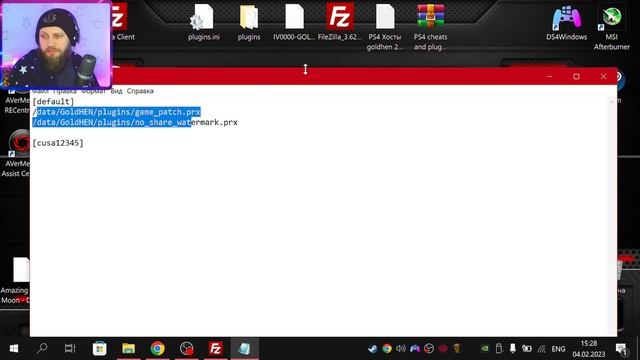640x360 pixels.
Task: Click the Safely Remove USB tray icon
Action: pyautogui.click(x=499, y=349)
